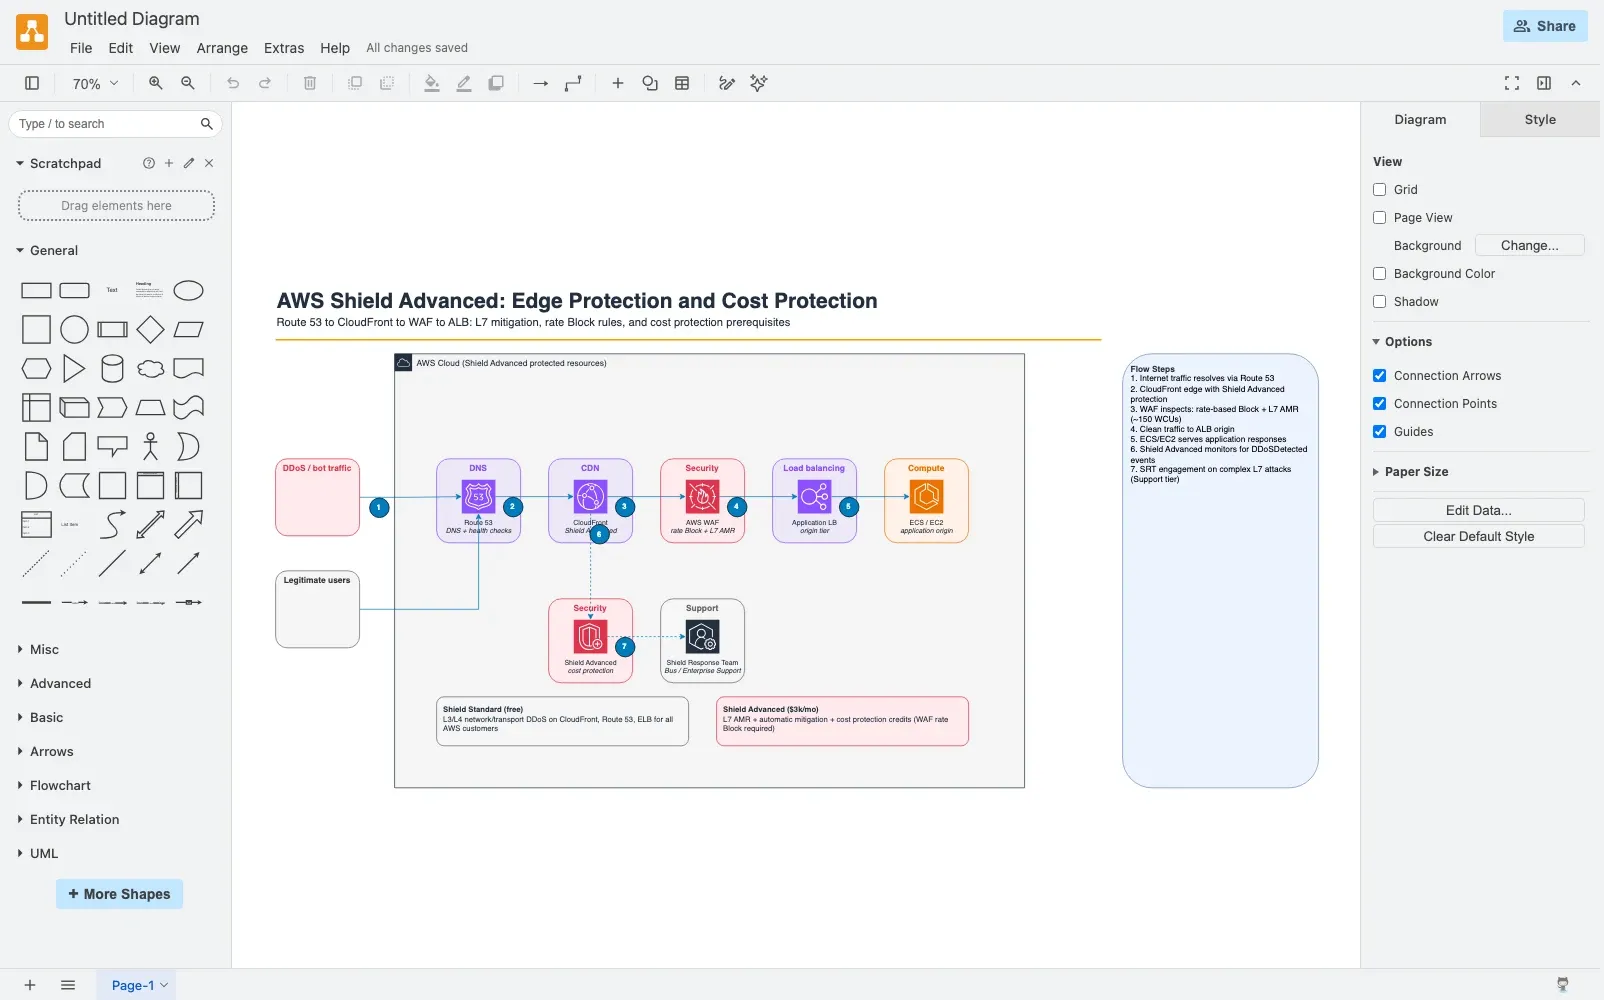This screenshot has height=1000, width=1604.
Task: Click the redo arrow icon
Action: (265, 84)
